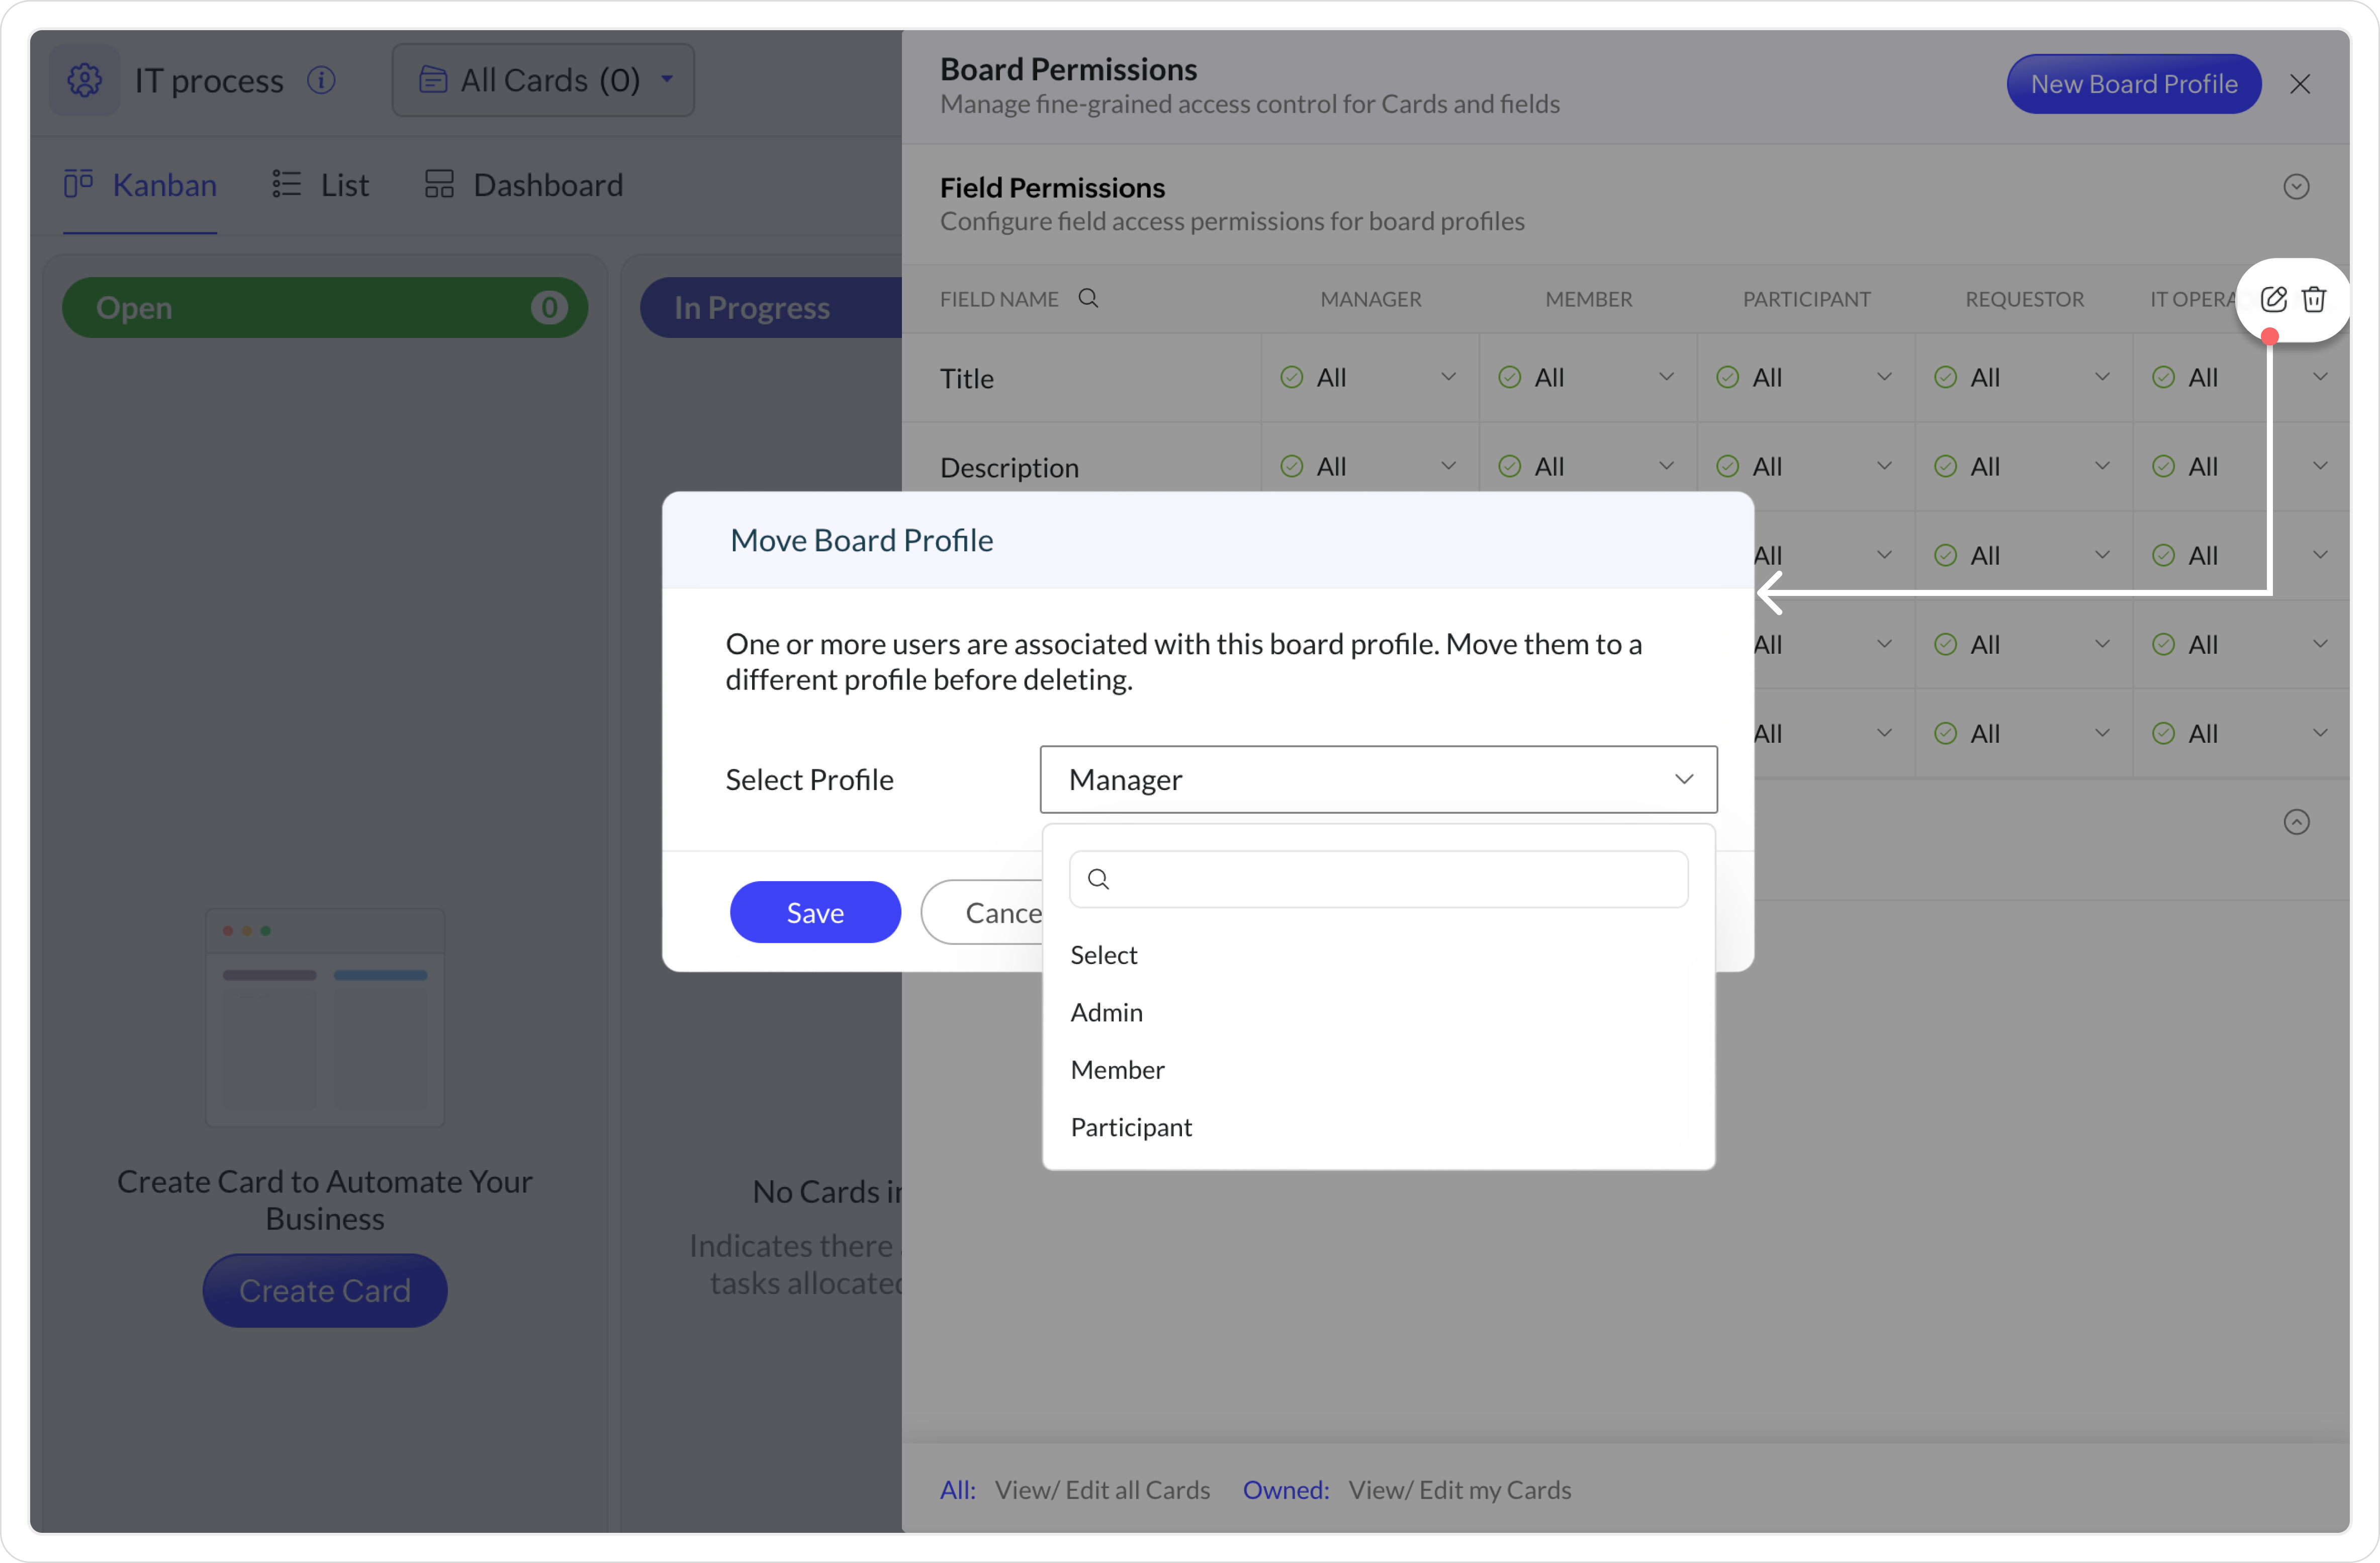Switch to the Dashboard view tab
The width and height of the screenshot is (2380, 1563).
524,185
